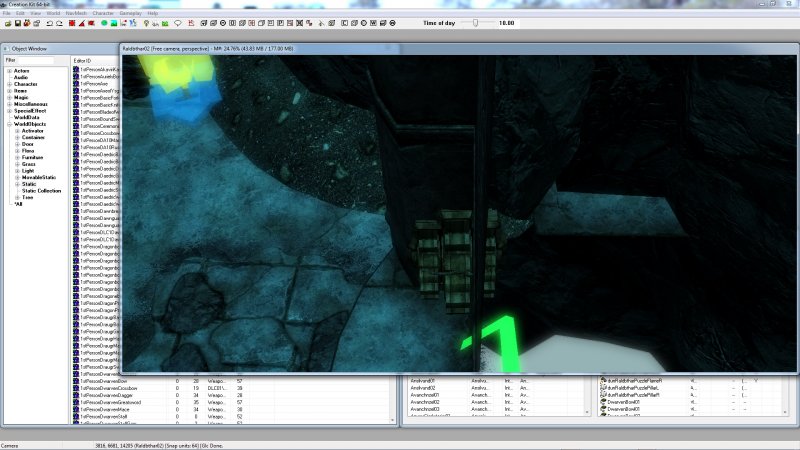Click the speech bubble Filtered Dialogue icon
Image resolution: width=800 pixels, height=450 pixels.
(x=178, y=23)
